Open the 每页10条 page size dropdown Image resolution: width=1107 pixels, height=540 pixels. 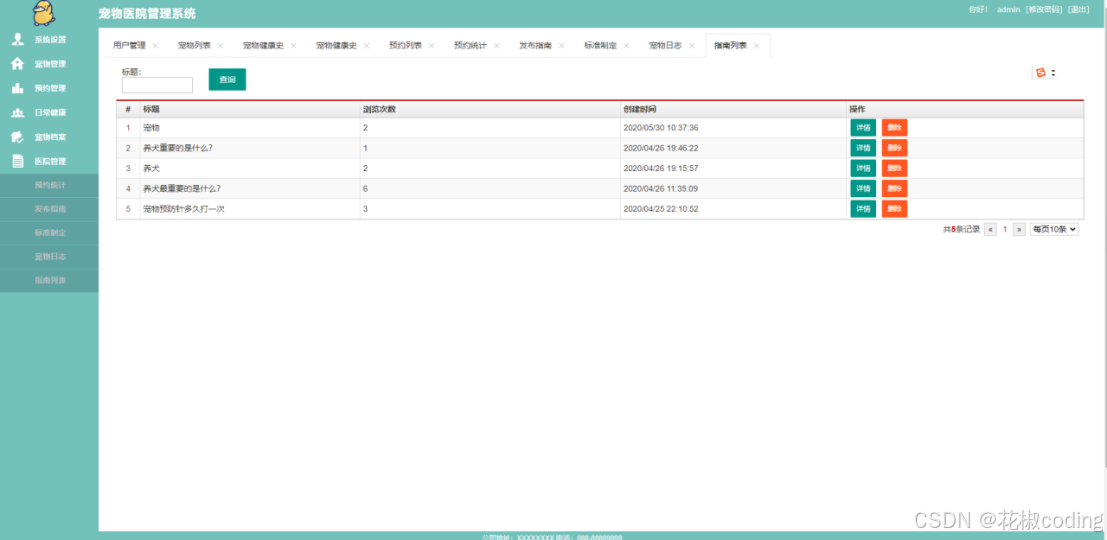1054,229
